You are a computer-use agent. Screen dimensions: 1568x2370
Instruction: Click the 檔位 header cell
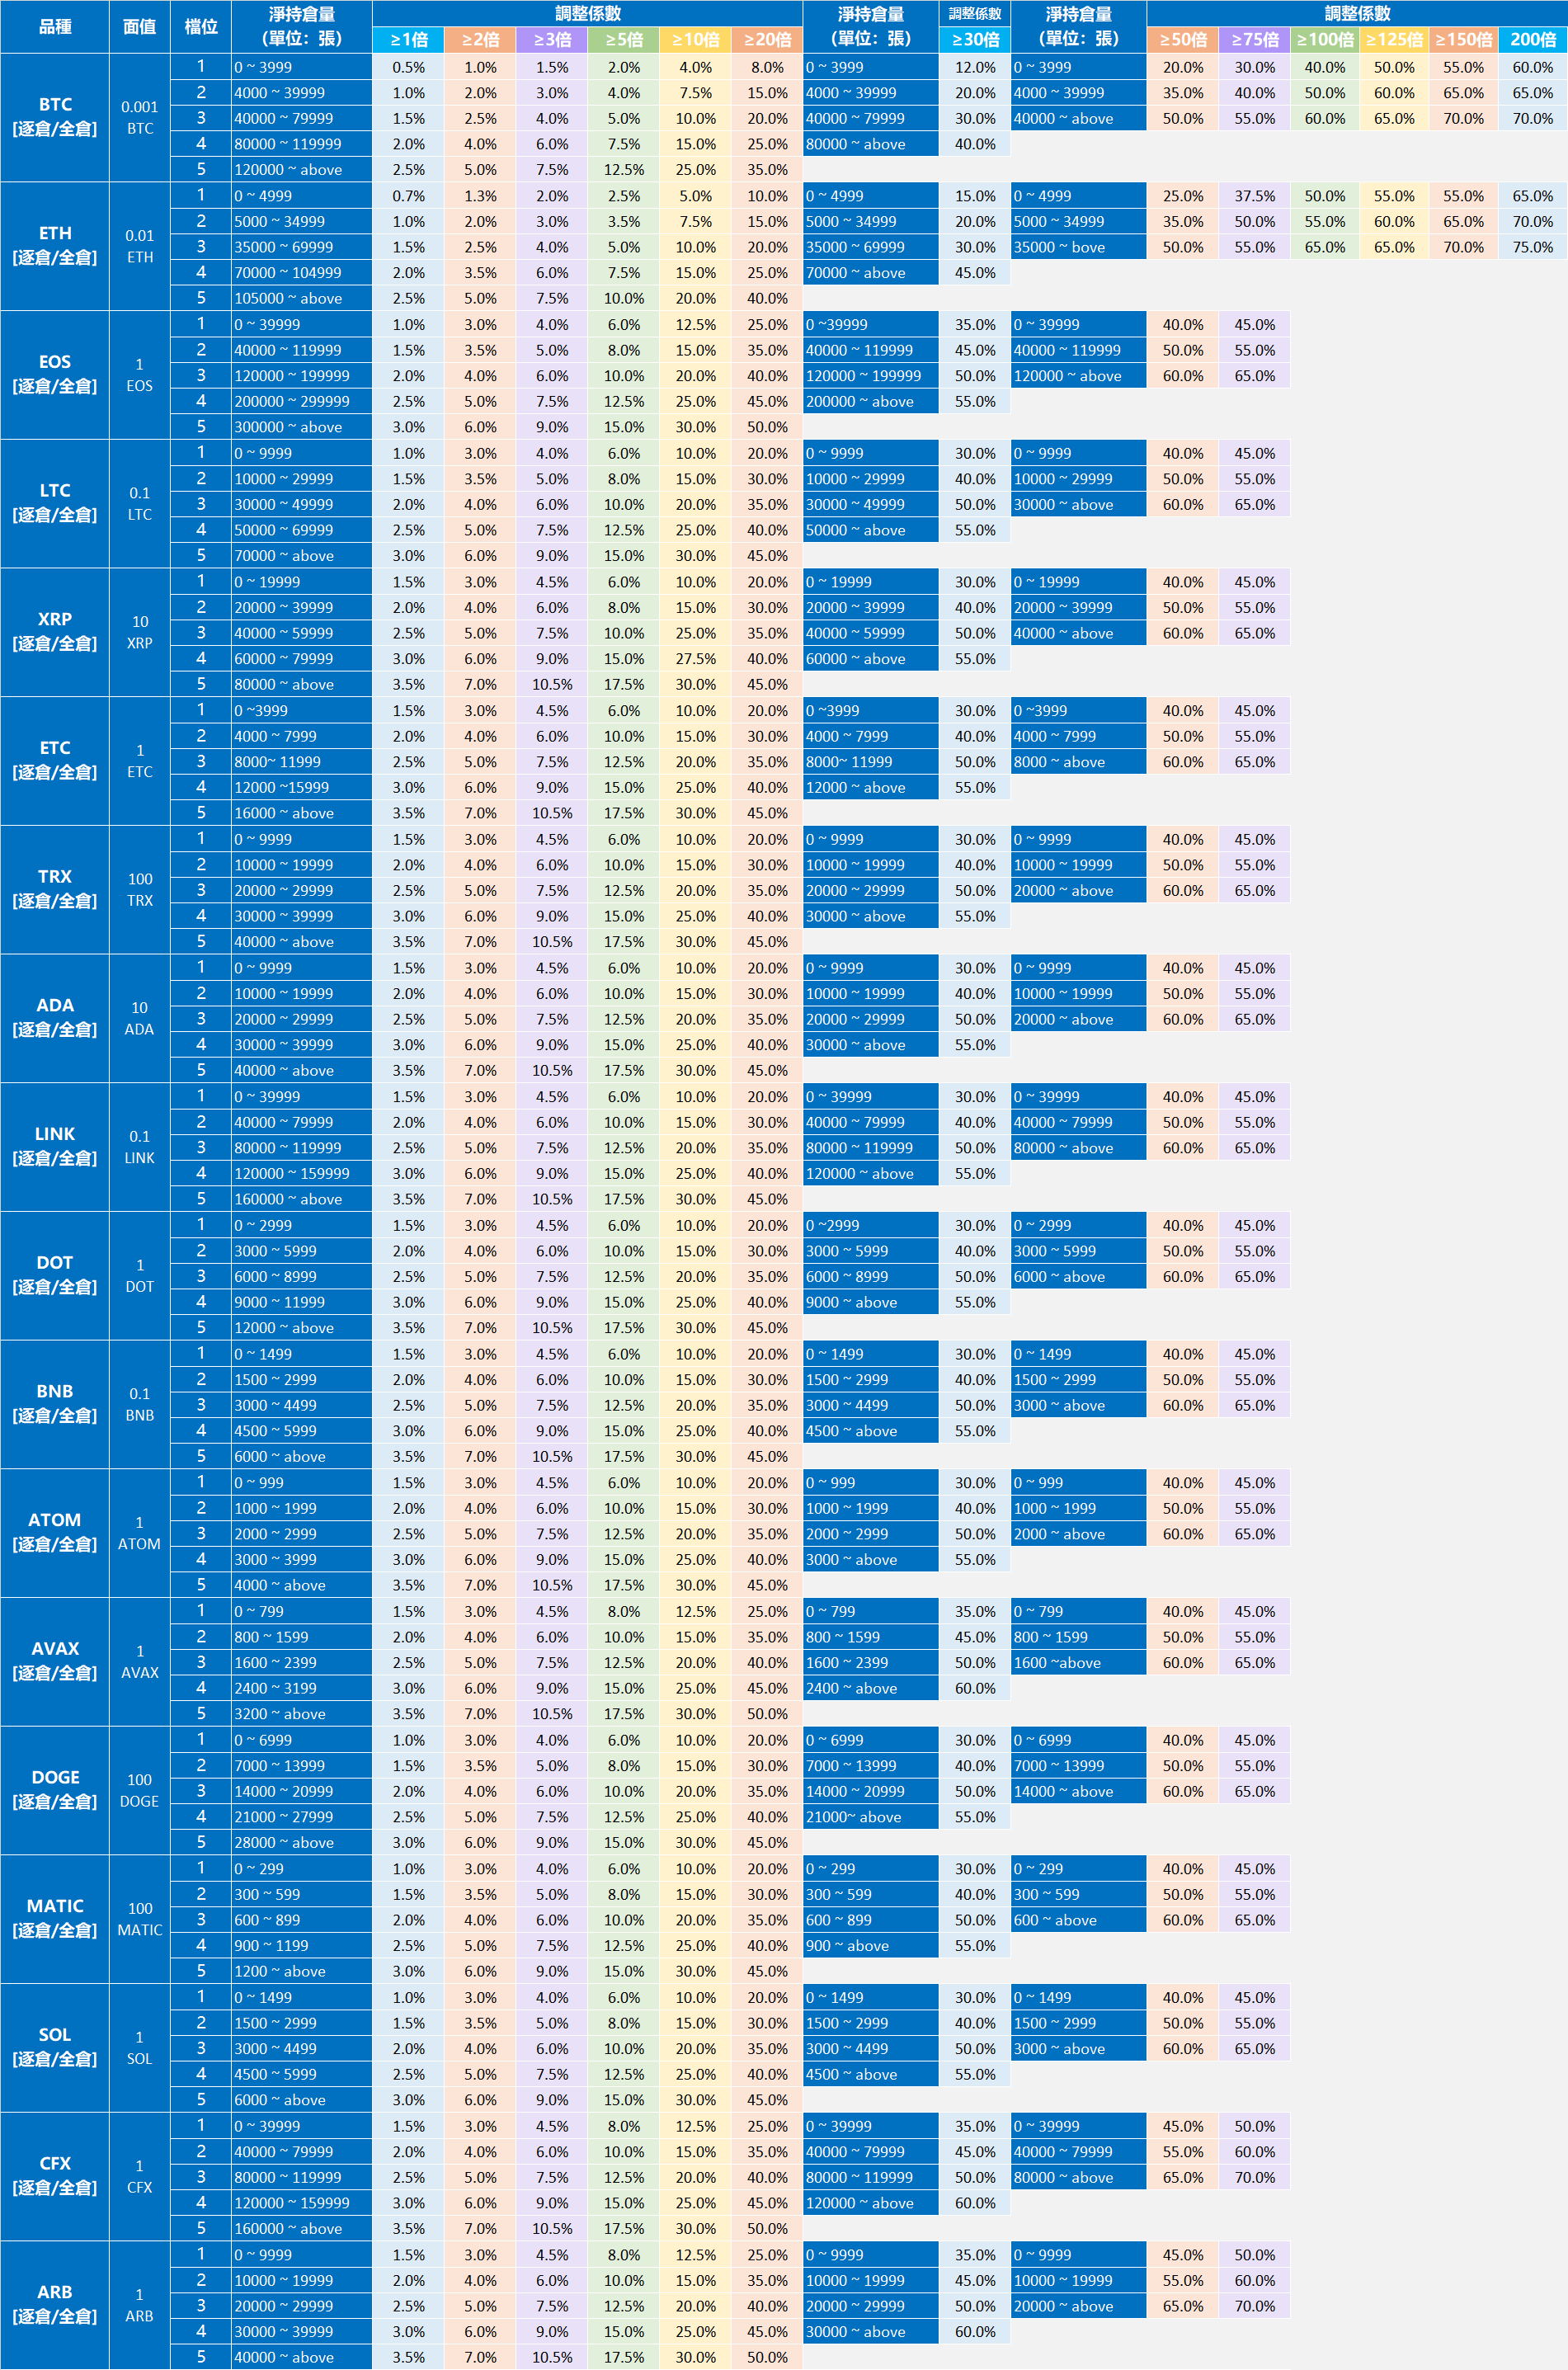[201, 27]
